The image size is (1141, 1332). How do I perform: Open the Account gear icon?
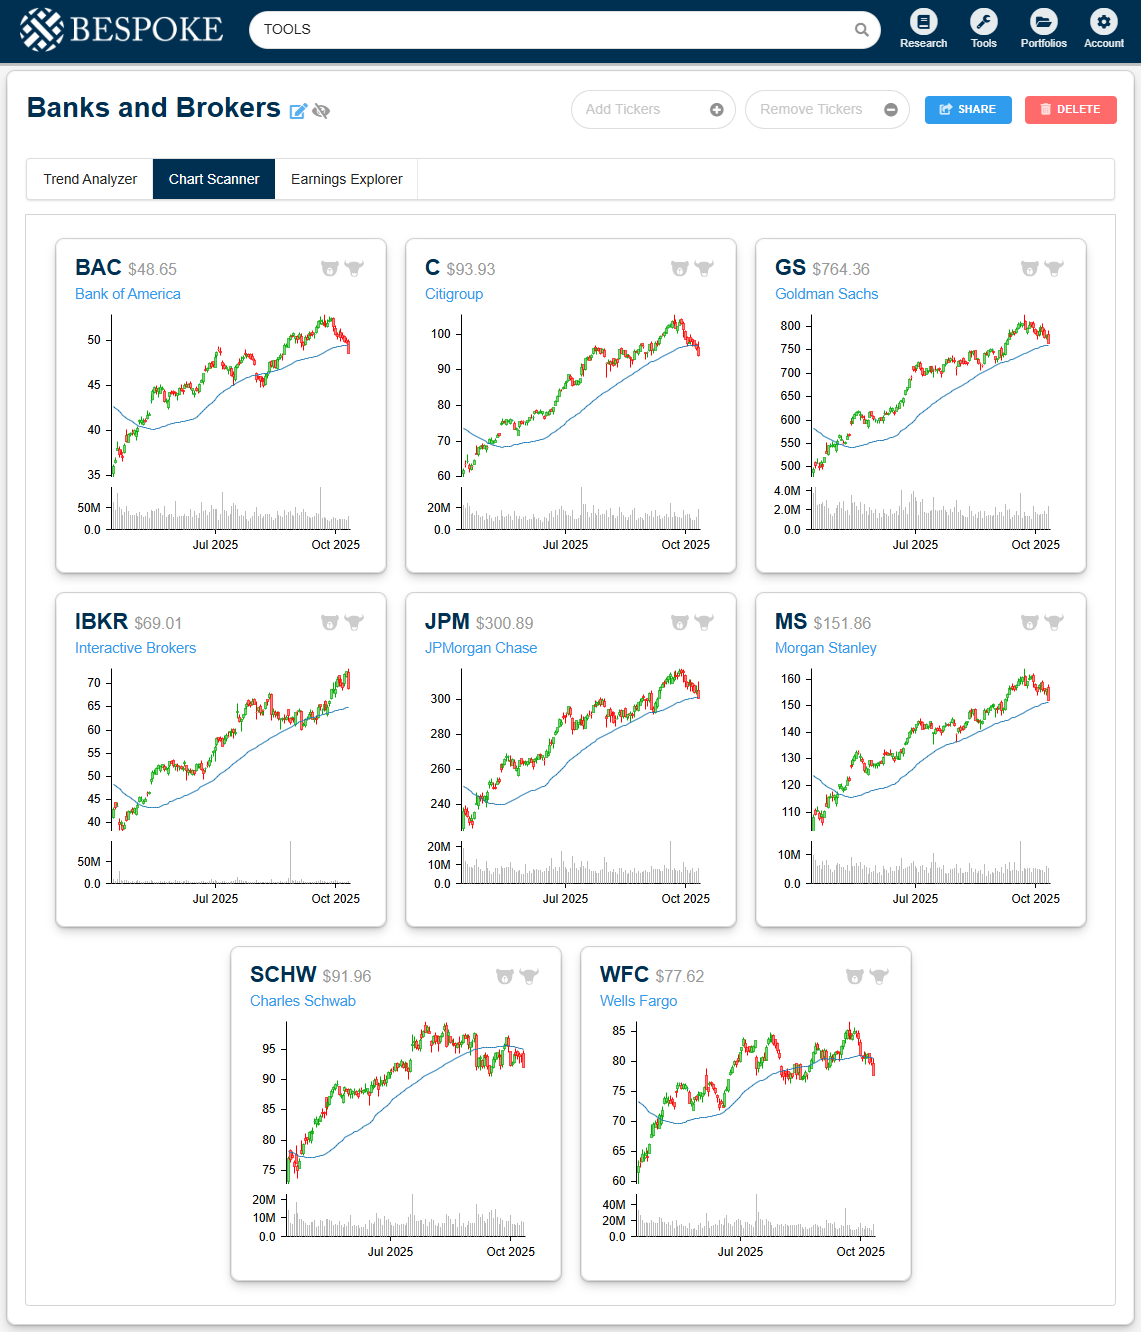(1103, 22)
